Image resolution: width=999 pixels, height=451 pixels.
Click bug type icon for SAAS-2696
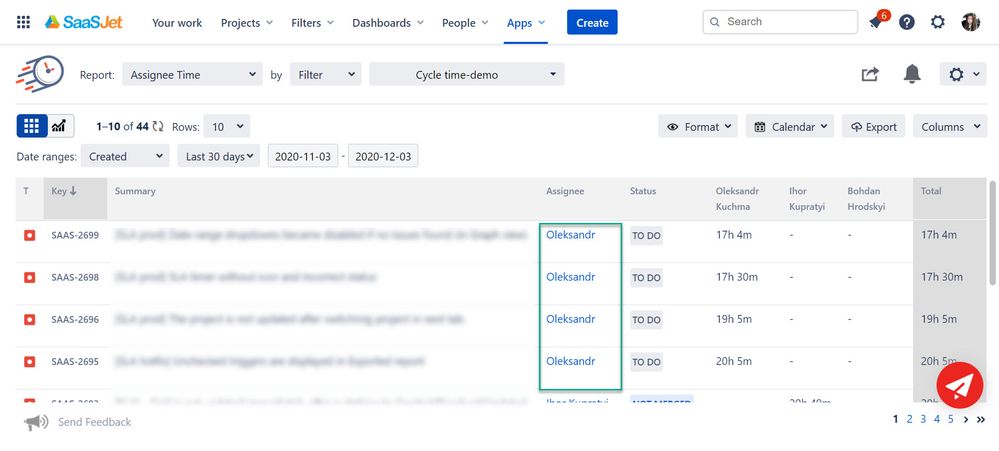[29, 320]
